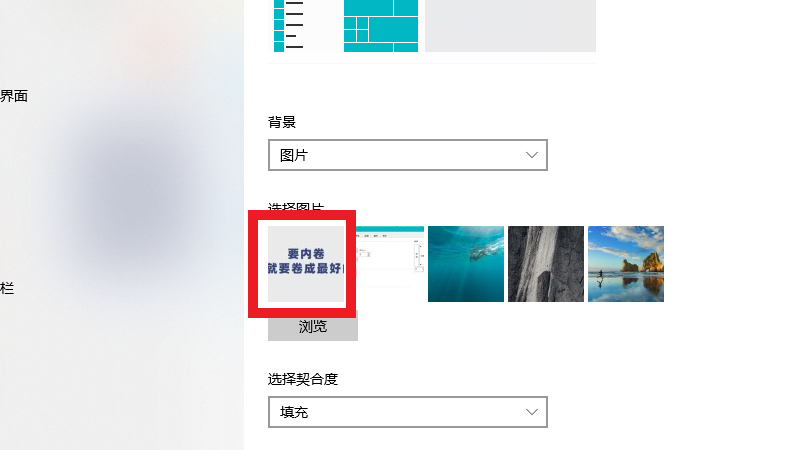The image size is (800, 450).
Task: Click the preview start menu list lines
Action: (x=294, y=26)
